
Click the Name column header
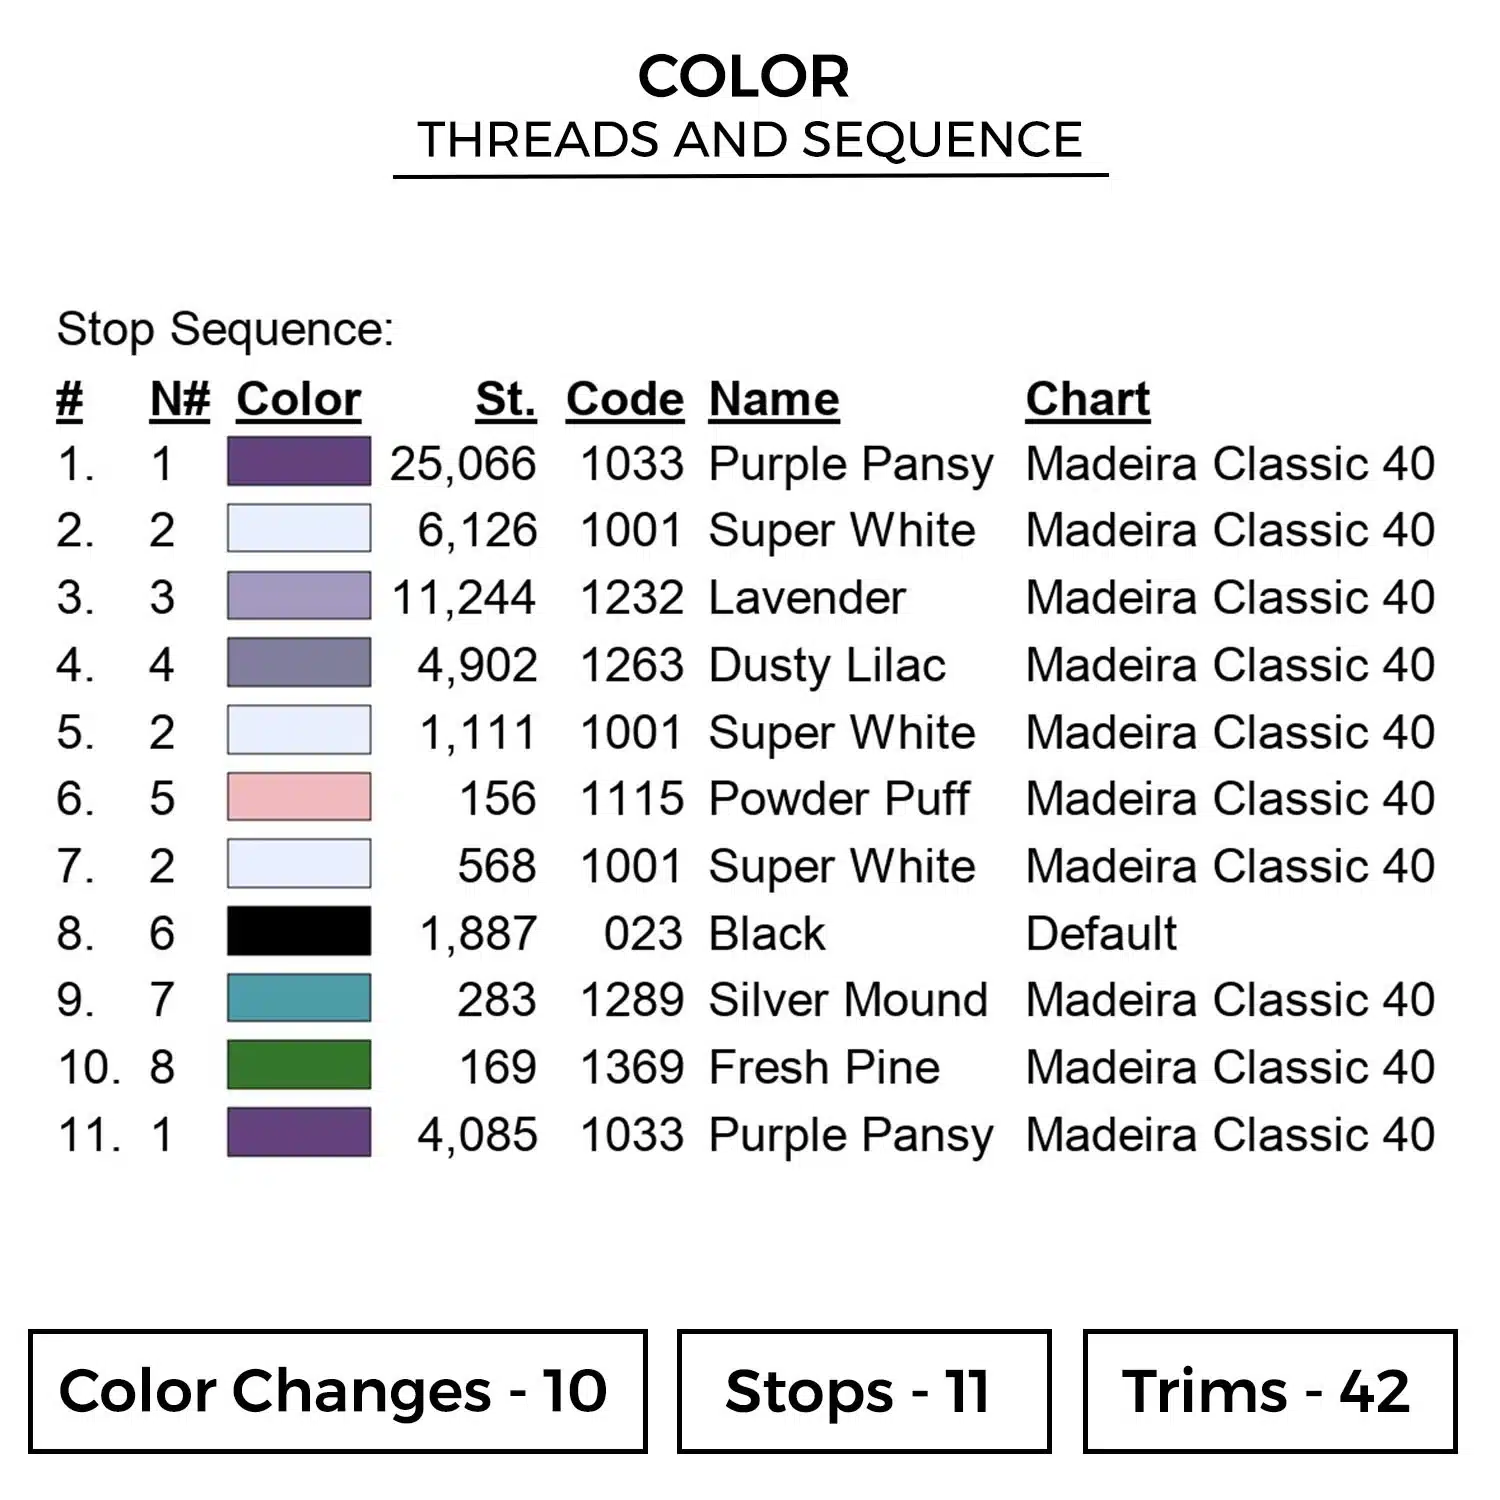point(774,400)
